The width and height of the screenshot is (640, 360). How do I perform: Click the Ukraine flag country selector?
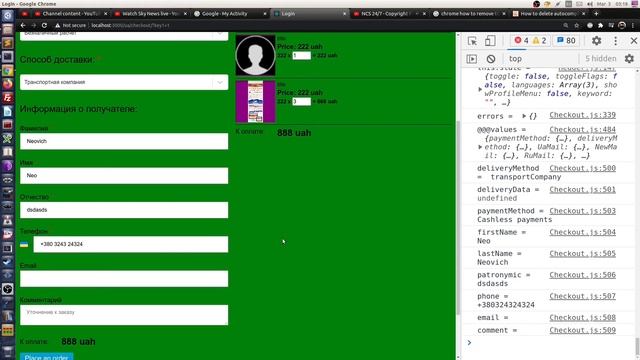click(24, 244)
